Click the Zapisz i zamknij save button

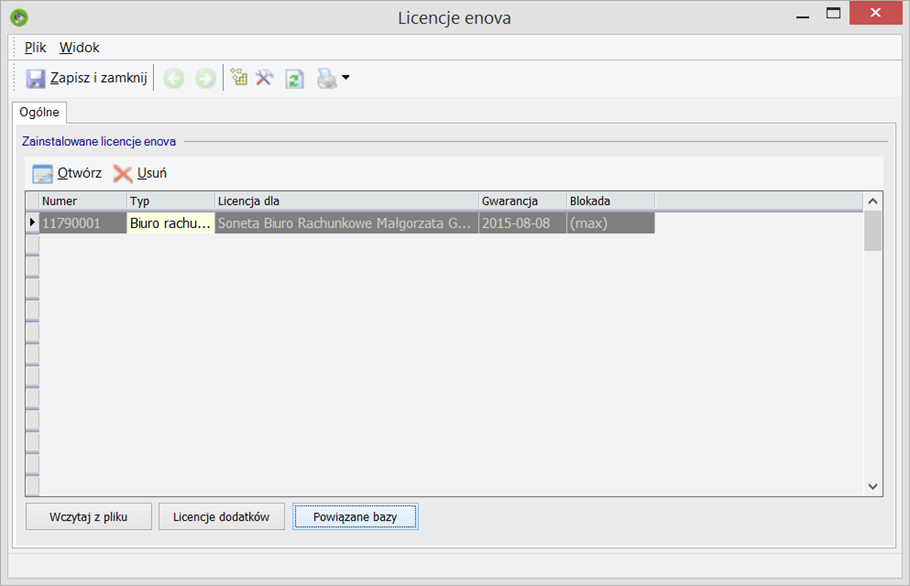tap(86, 78)
